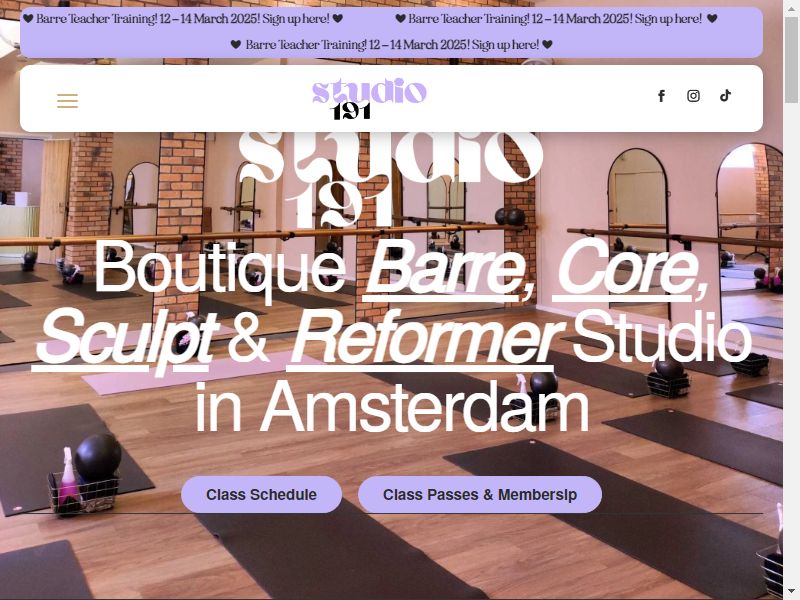This screenshot has height=600, width=800.
Task: Click the centered second-row Barre Teacher Training banner
Action: pyautogui.click(x=391, y=45)
